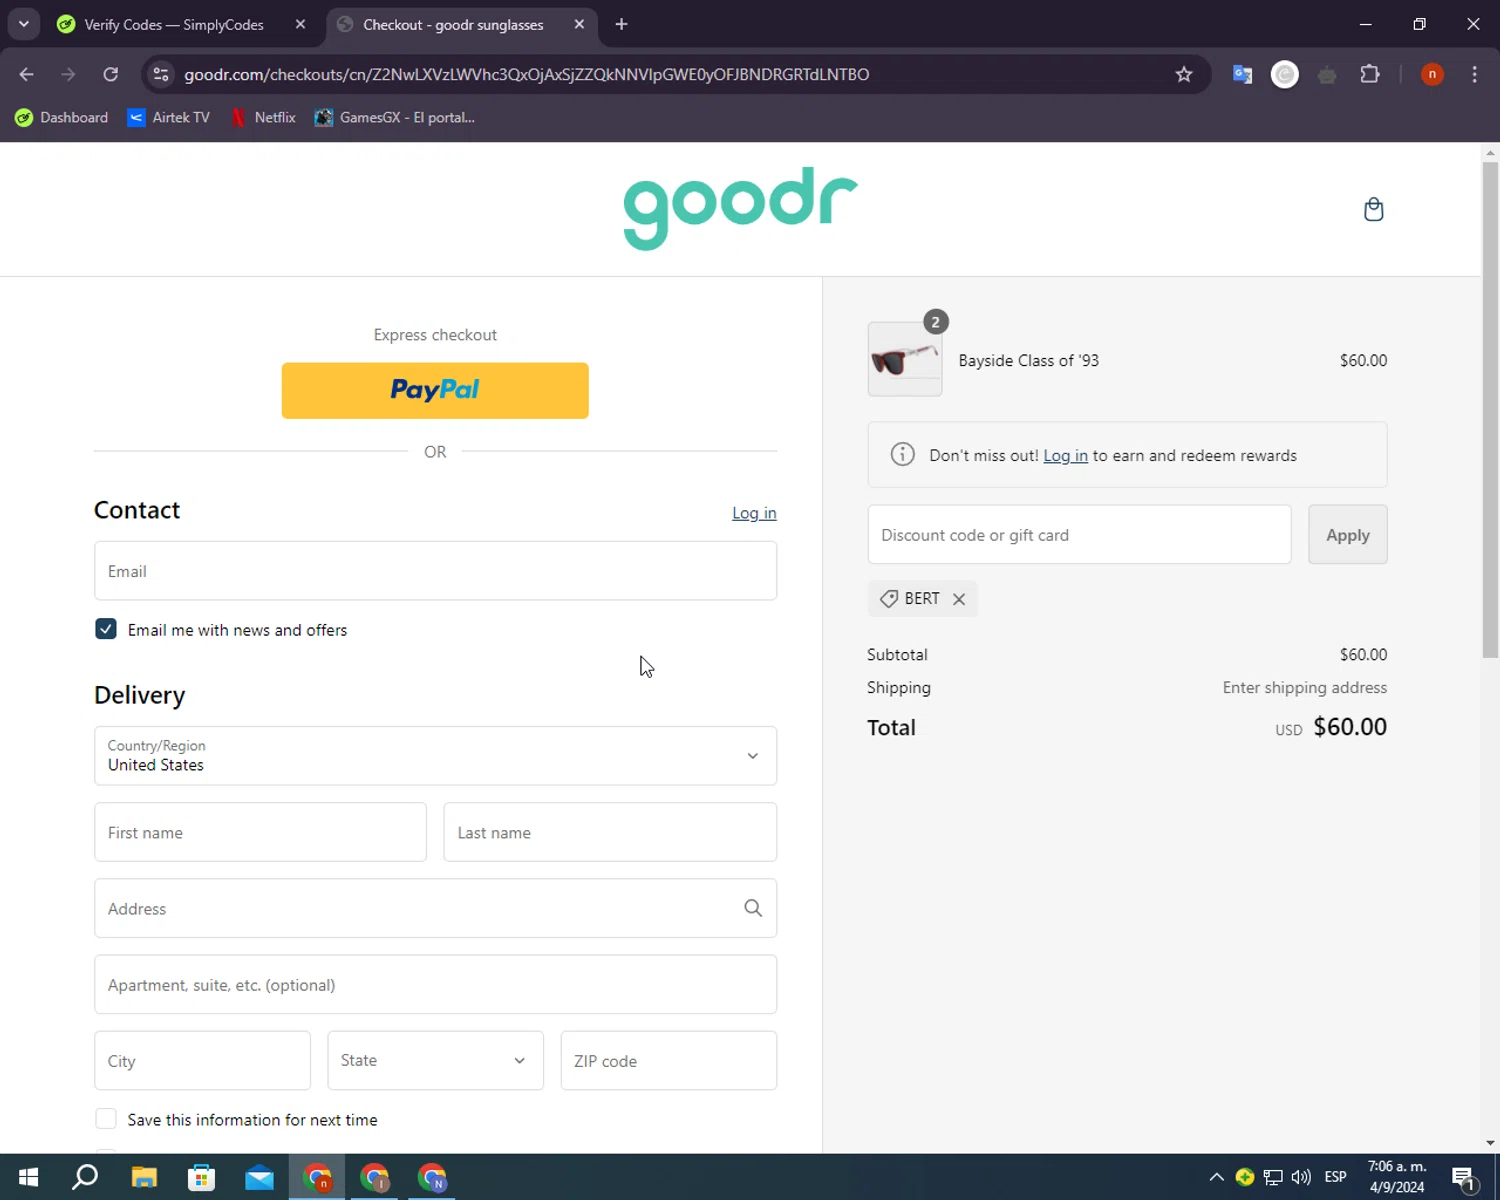The width and height of the screenshot is (1500, 1200).
Task: Open the notification center icon
Action: [x=1464, y=1177]
